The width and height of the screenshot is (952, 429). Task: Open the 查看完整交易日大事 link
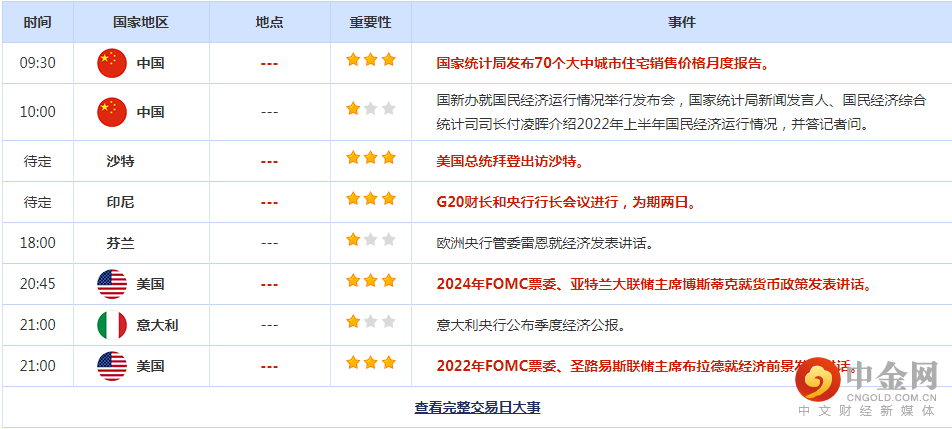click(477, 407)
